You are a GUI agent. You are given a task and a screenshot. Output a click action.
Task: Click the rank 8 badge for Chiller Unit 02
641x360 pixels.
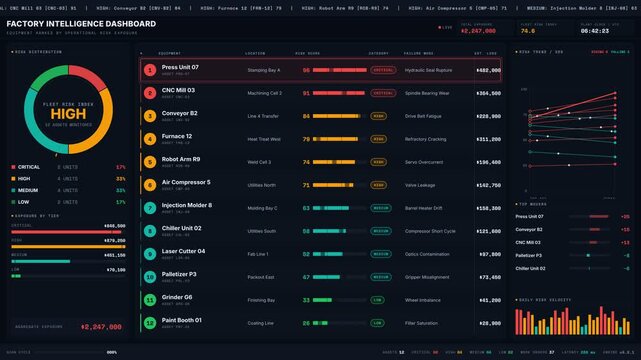(150, 231)
